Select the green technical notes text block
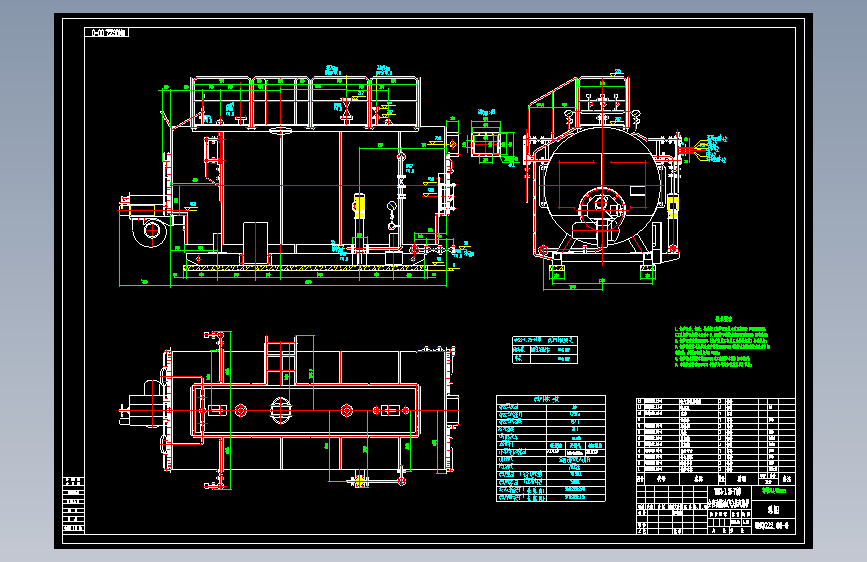Screen dimensions: 867x562 coord(722,343)
